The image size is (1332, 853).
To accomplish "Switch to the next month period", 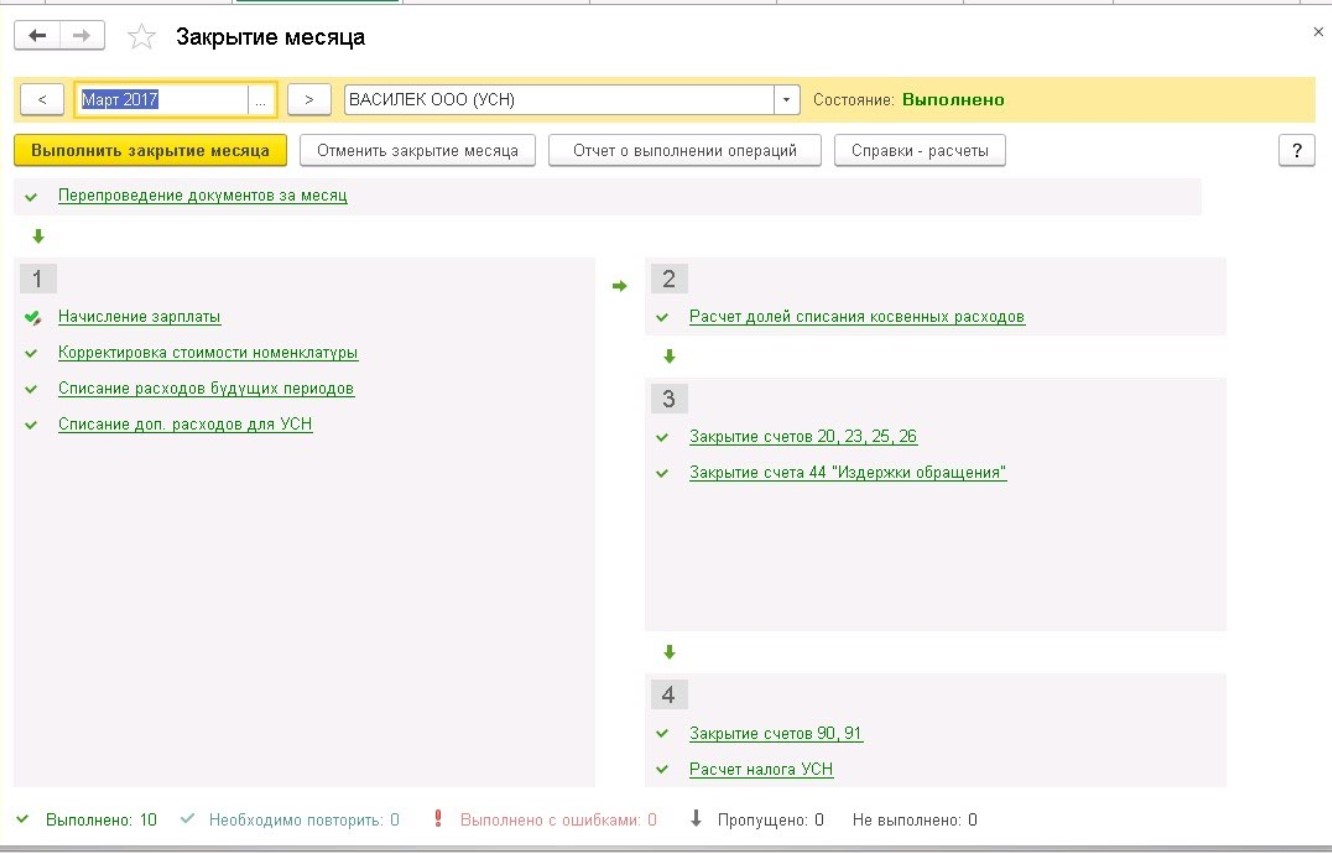I will click(309, 100).
